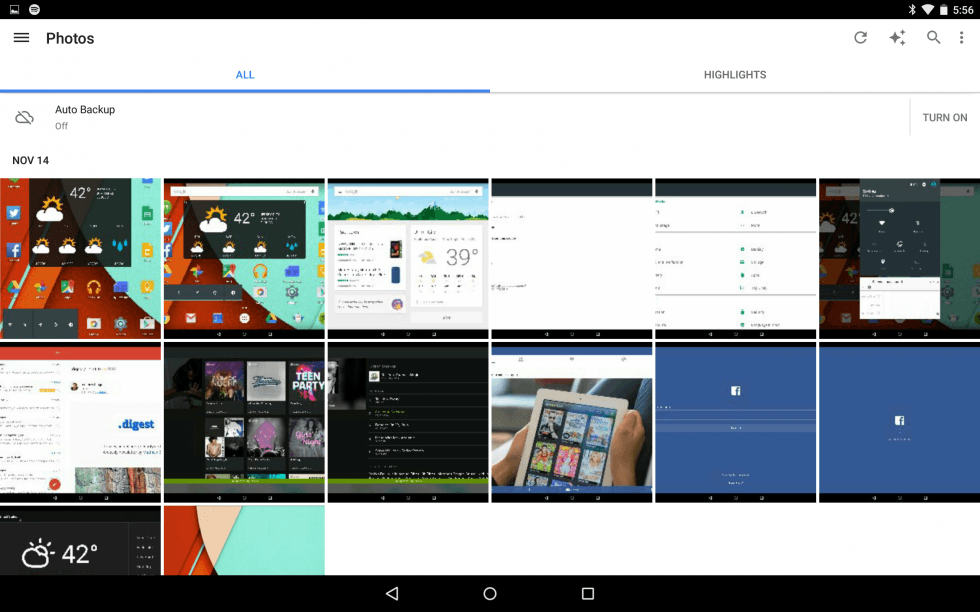Open the three-dot overflow menu
Image resolution: width=980 pixels, height=612 pixels.
point(962,38)
